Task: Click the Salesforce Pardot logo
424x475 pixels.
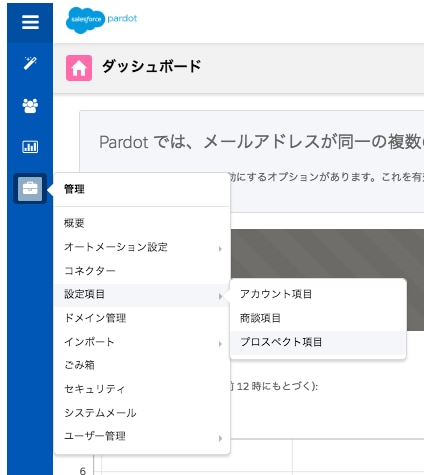Action: 102,20
